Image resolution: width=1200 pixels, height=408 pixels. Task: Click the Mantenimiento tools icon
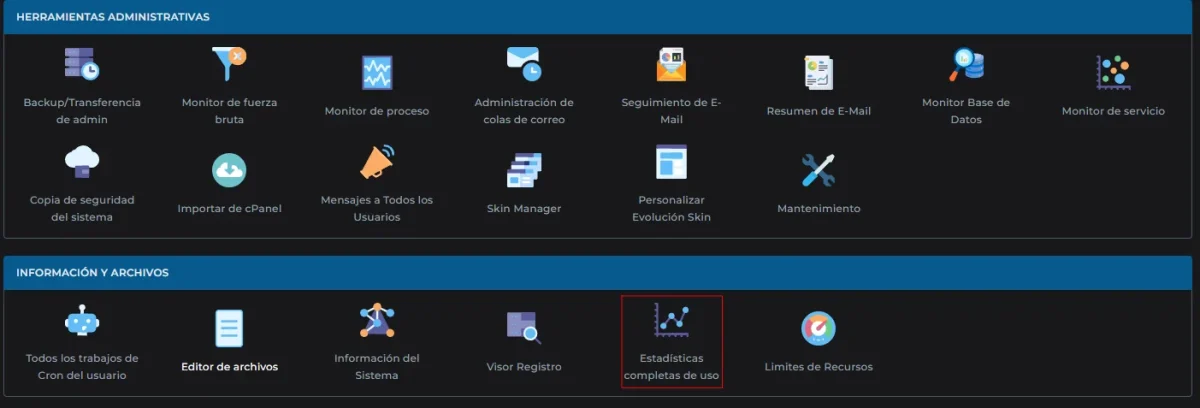(x=818, y=170)
